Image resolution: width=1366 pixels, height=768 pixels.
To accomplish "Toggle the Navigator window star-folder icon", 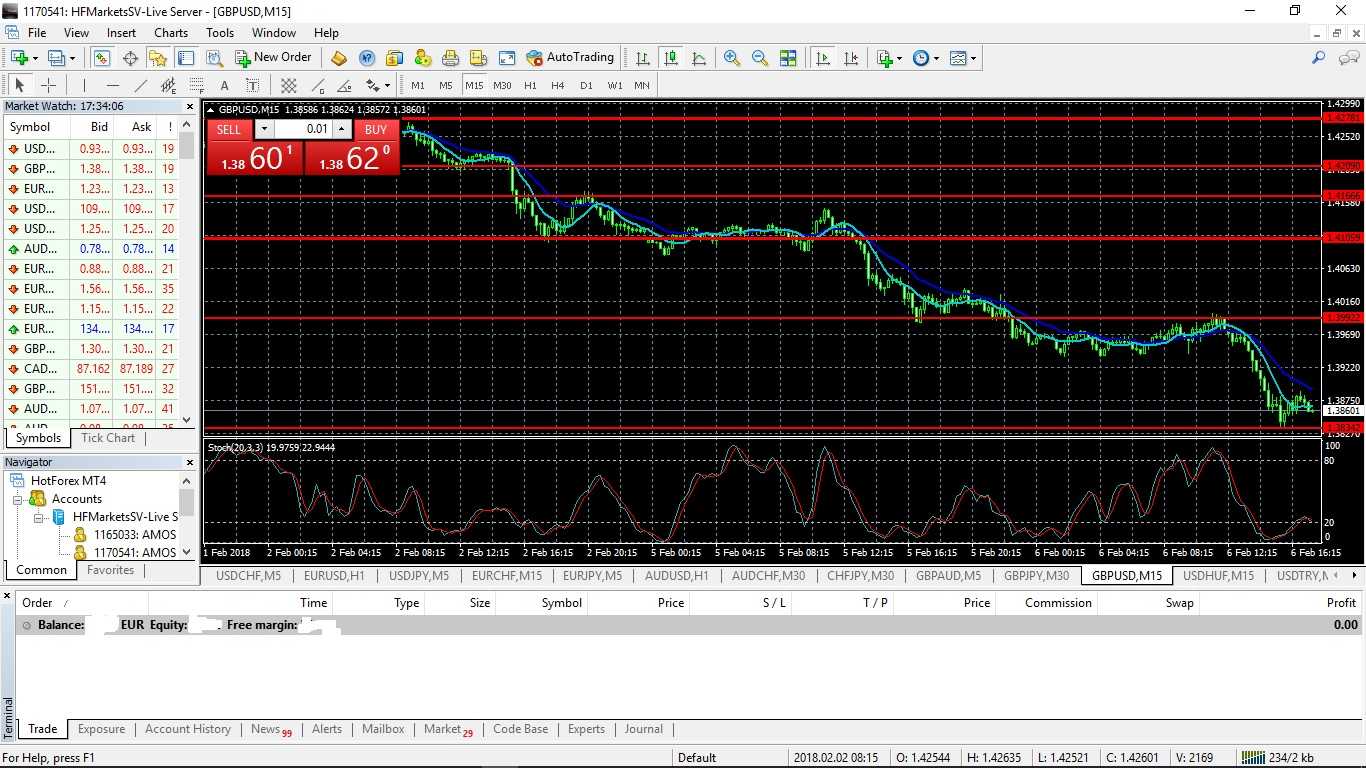I will tap(158, 58).
